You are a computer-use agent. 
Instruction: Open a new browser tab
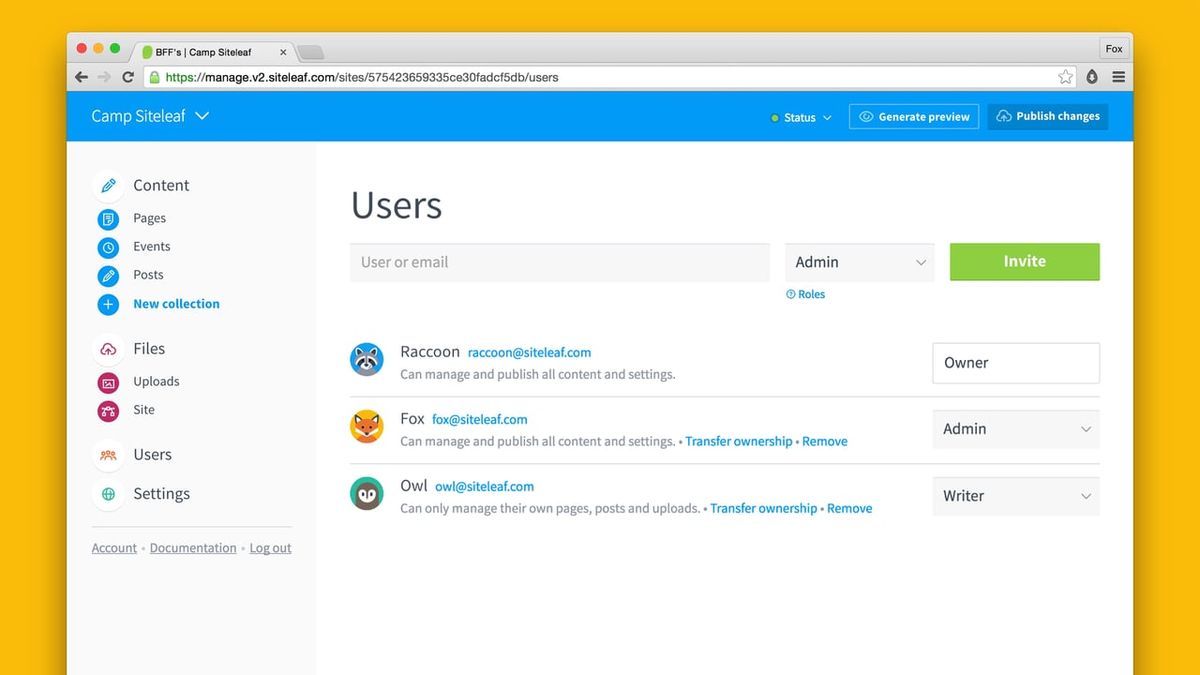[310, 53]
